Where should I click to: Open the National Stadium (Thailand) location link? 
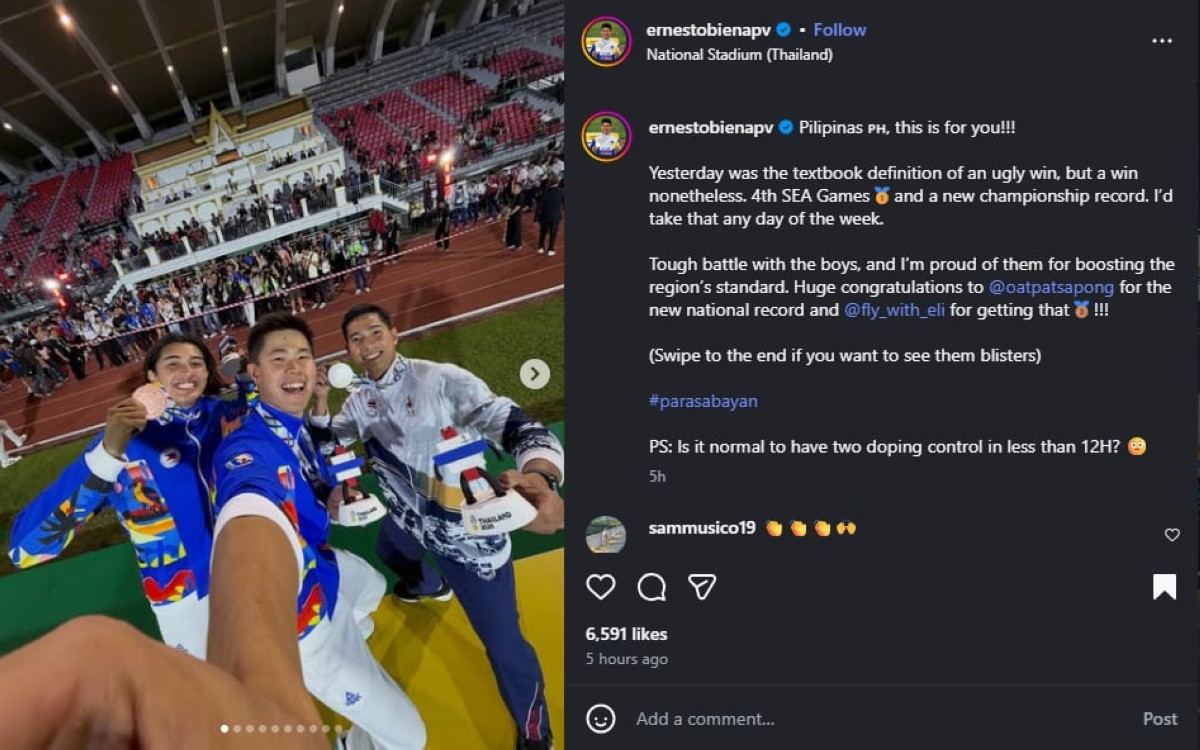tap(739, 55)
